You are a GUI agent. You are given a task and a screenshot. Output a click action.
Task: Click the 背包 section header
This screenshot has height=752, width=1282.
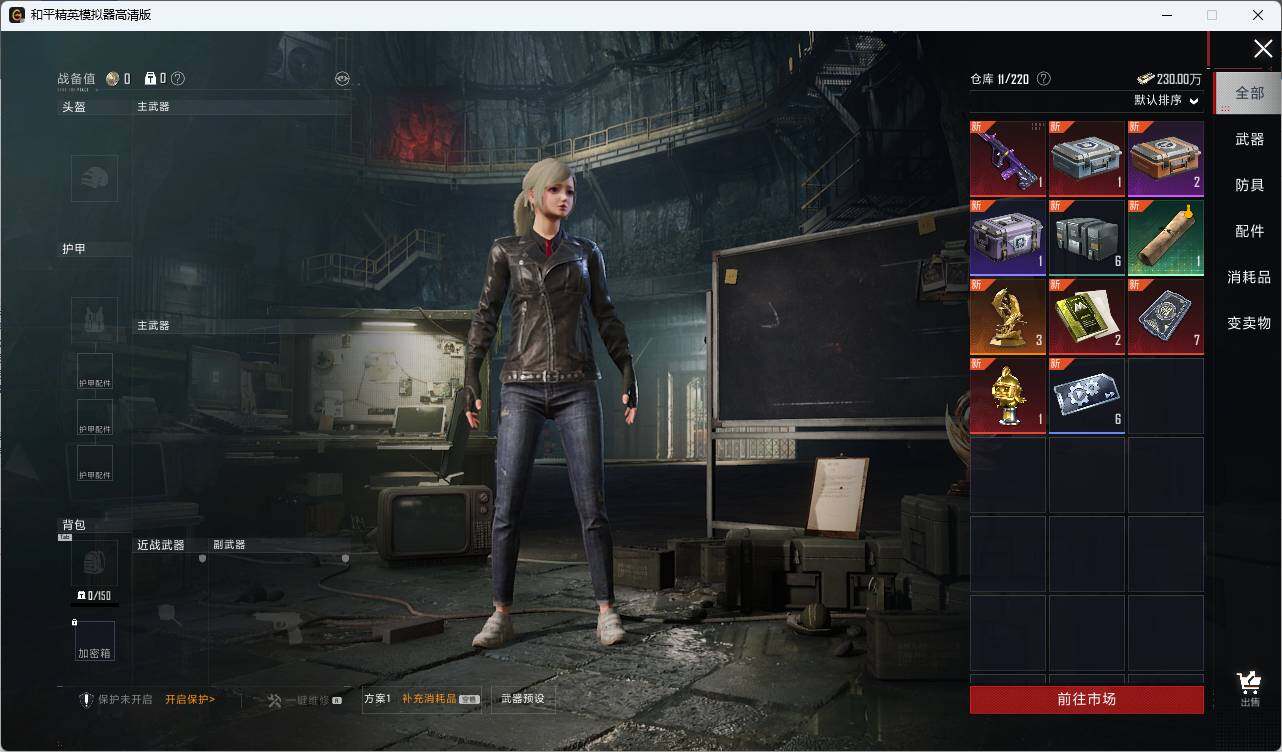(x=74, y=525)
